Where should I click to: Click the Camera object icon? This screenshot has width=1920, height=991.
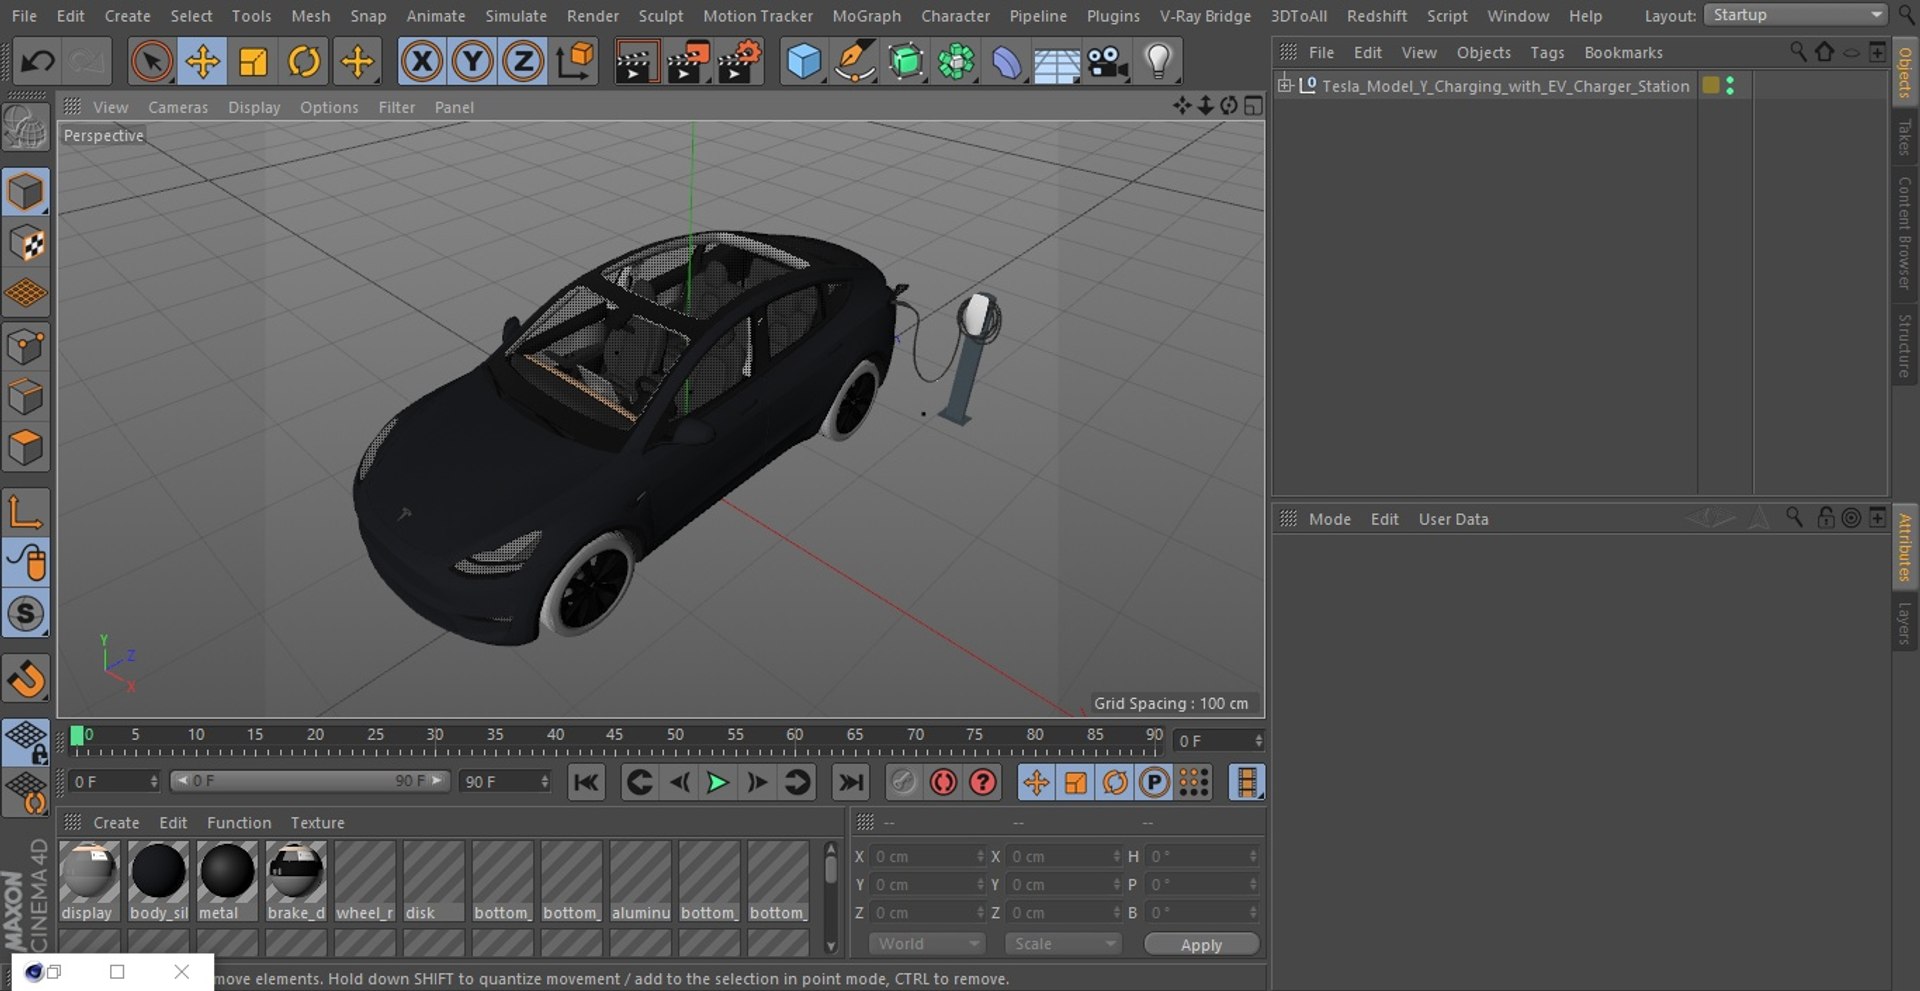(x=1107, y=62)
